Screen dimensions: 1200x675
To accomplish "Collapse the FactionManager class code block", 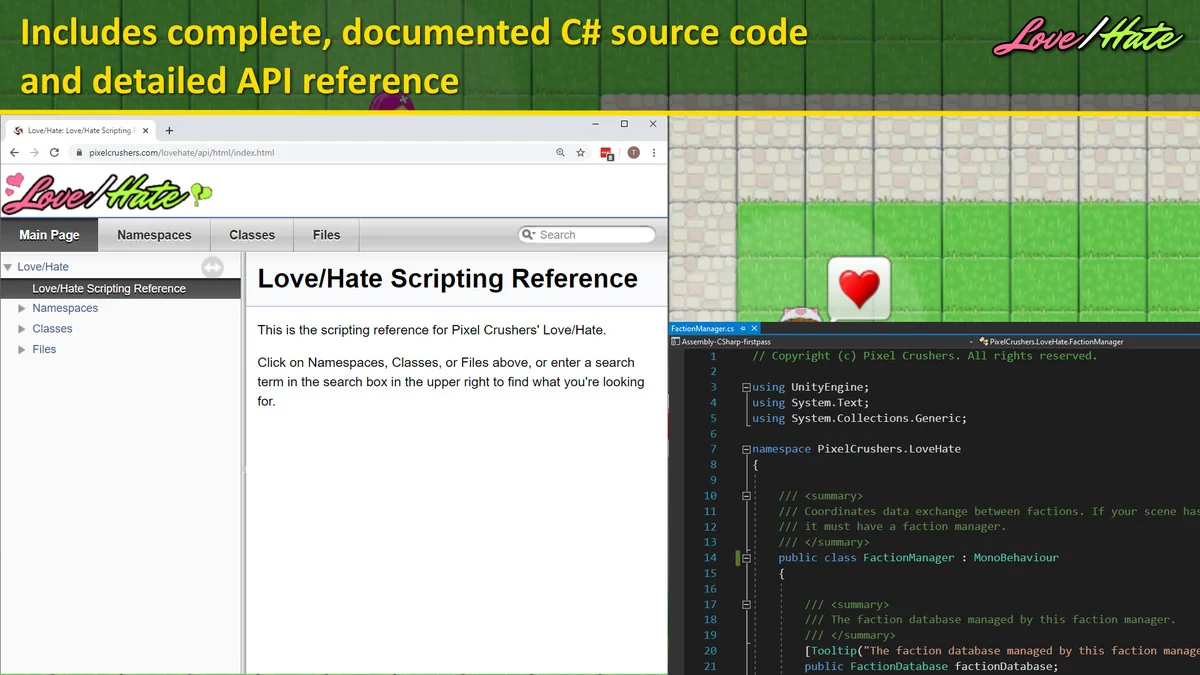I will point(747,558).
